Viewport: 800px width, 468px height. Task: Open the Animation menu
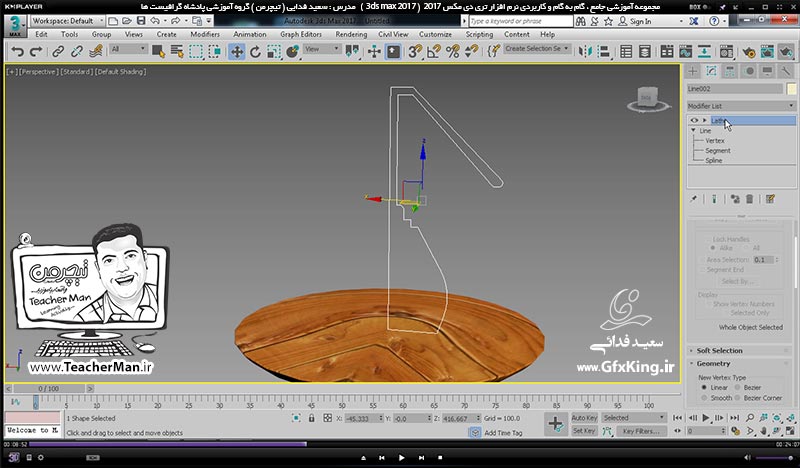pos(249,34)
